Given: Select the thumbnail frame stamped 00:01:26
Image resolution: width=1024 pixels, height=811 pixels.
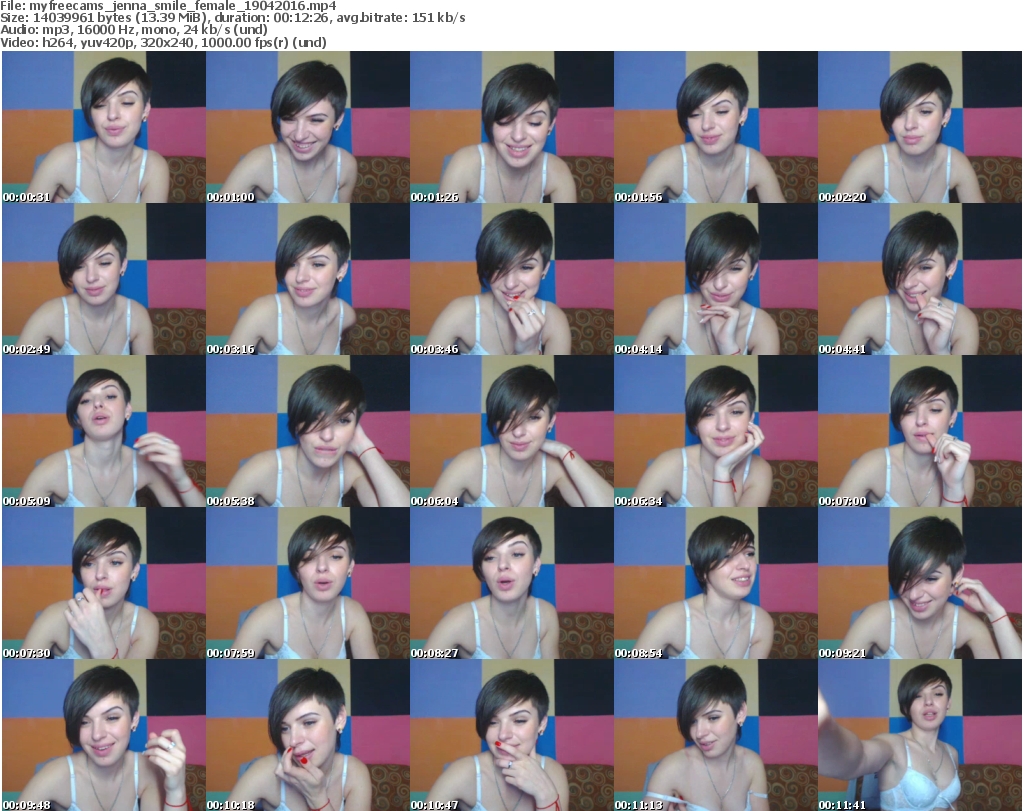Looking at the screenshot, I should [x=511, y=127].
